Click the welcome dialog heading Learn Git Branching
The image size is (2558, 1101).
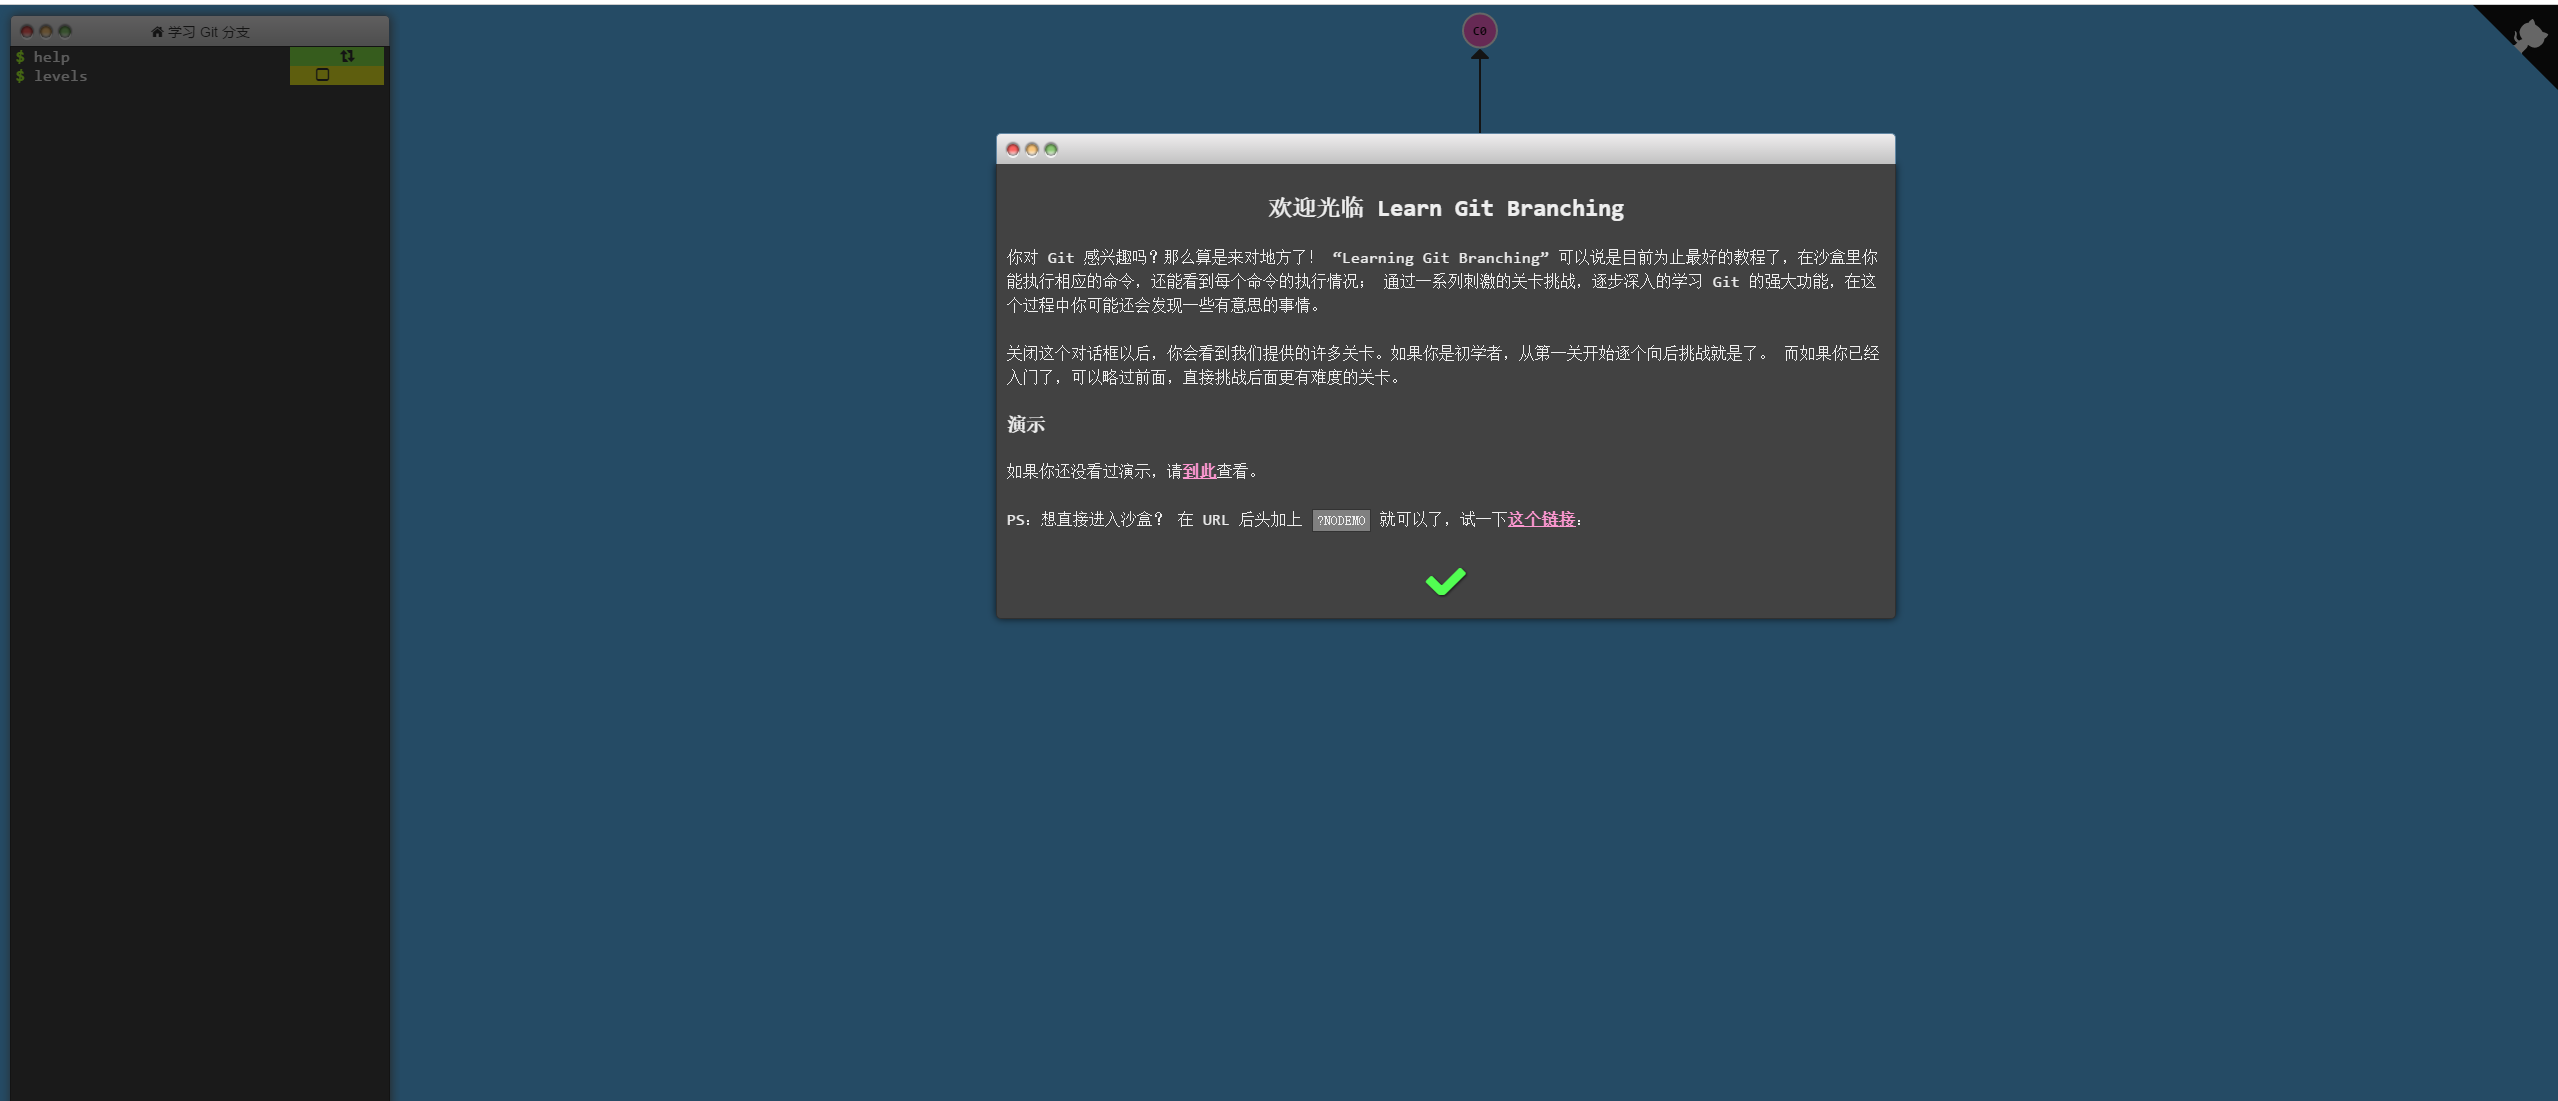click(1445, 208)
